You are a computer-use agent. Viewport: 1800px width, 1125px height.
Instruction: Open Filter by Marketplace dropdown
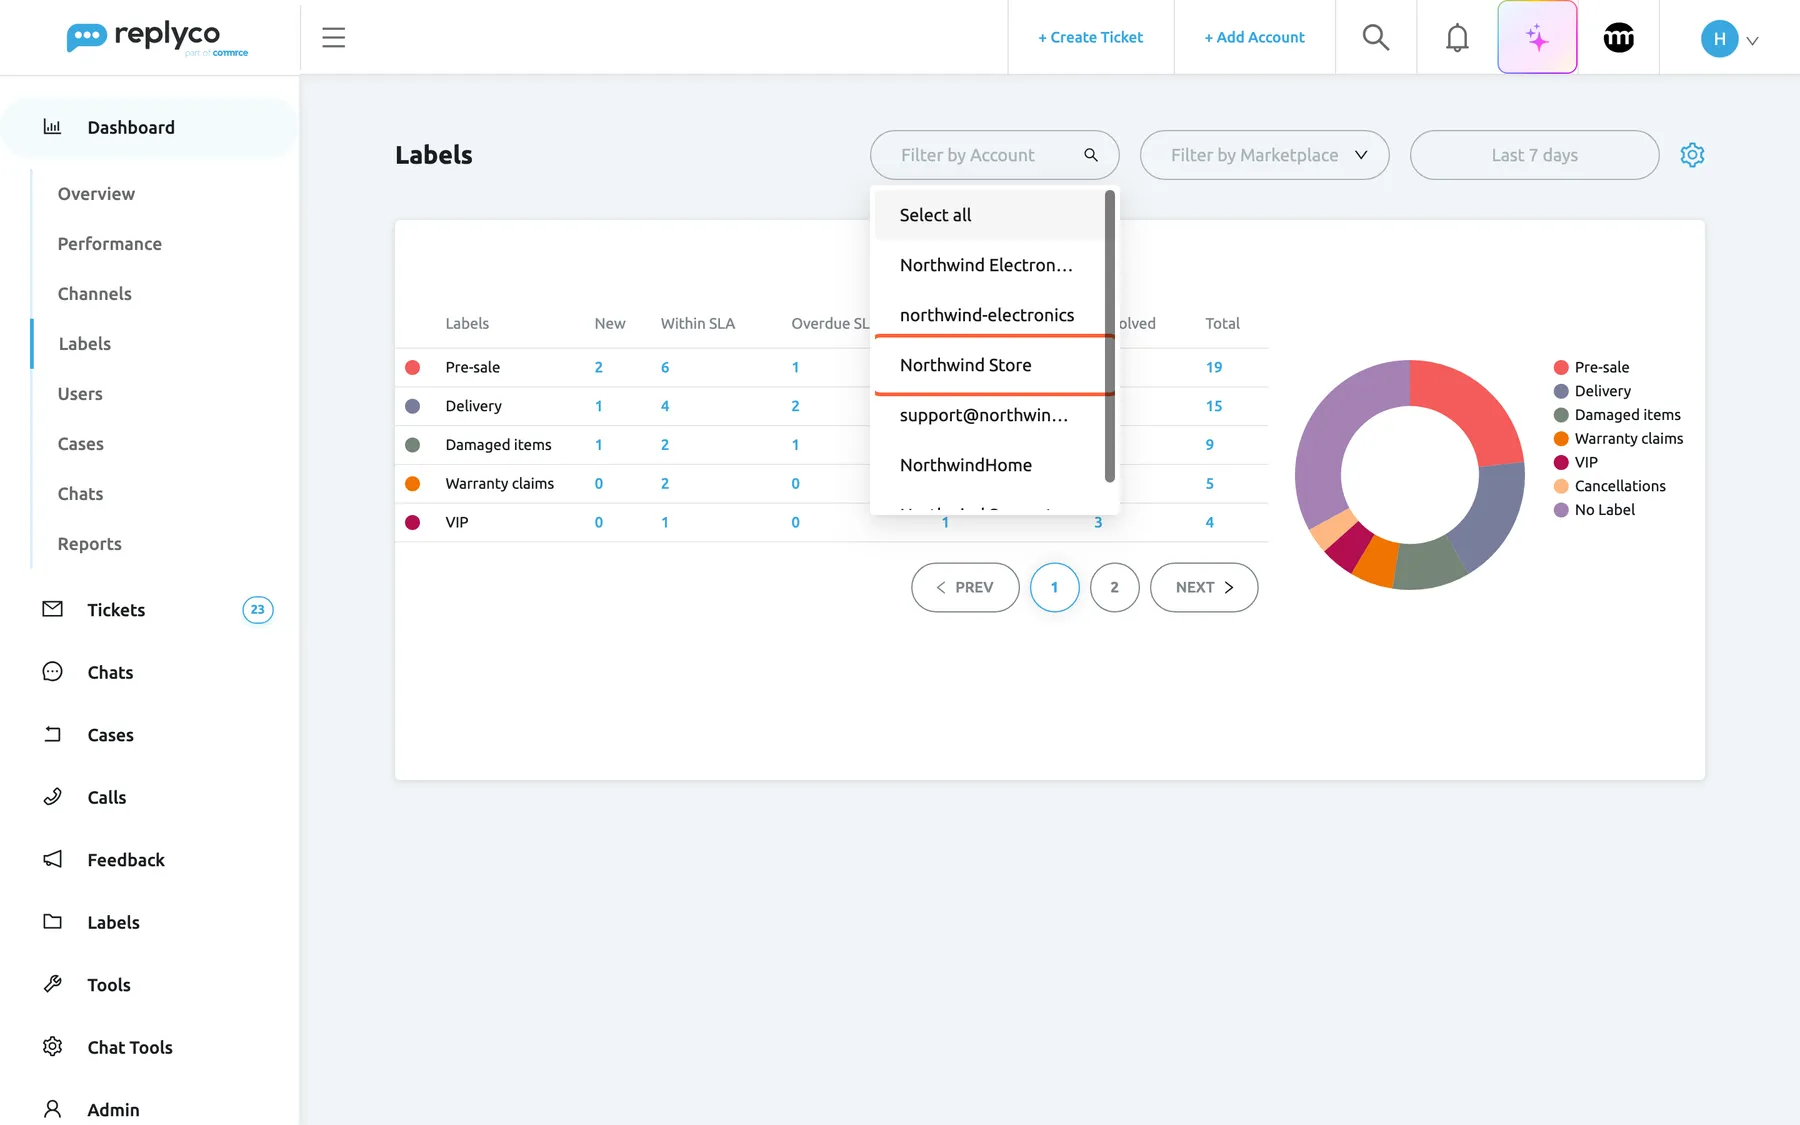[1264, 155]
